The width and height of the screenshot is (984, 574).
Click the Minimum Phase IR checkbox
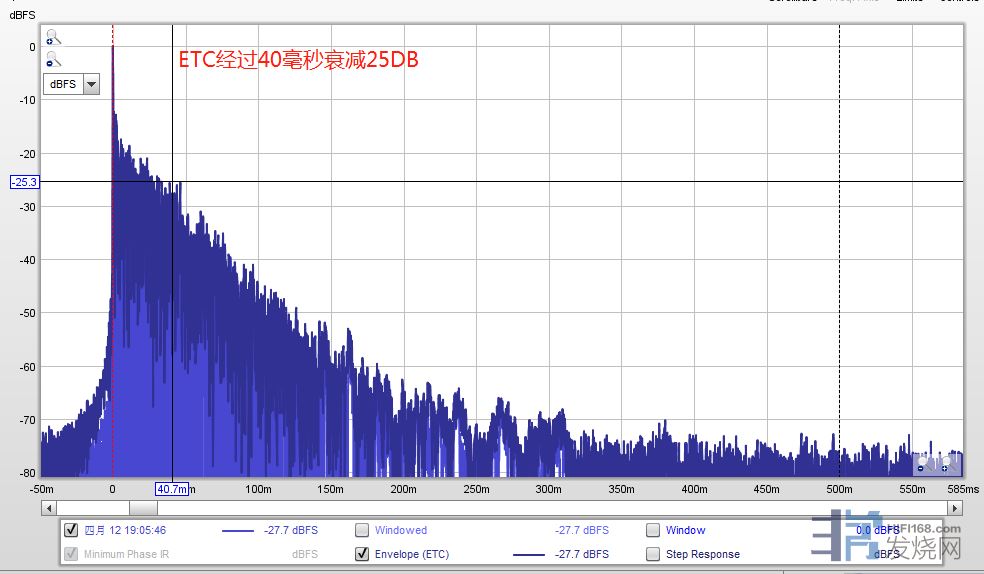[71, 554]
